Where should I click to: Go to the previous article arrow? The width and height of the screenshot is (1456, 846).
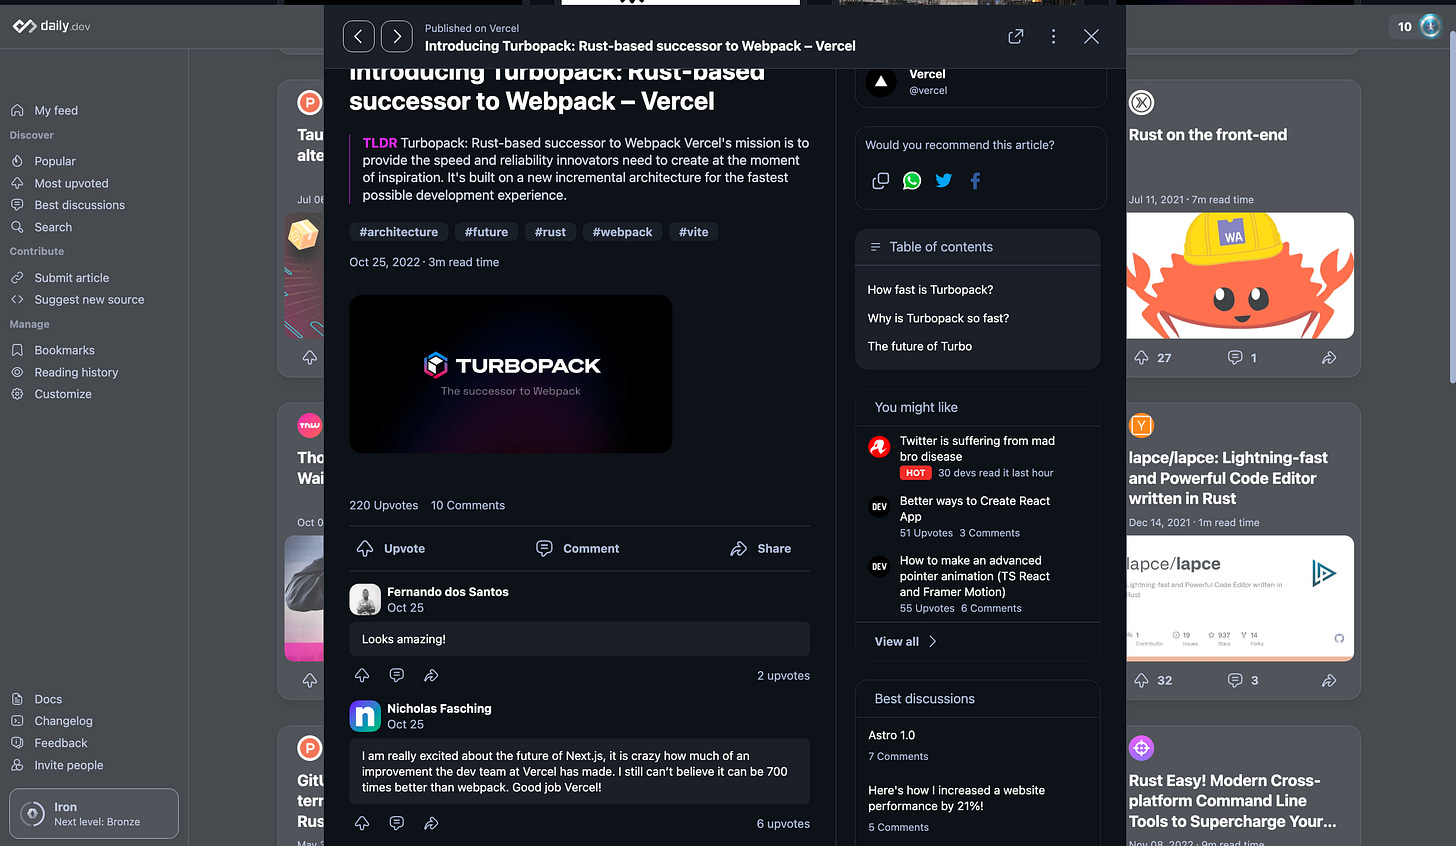pyautogui.click(x=359, y=37)
